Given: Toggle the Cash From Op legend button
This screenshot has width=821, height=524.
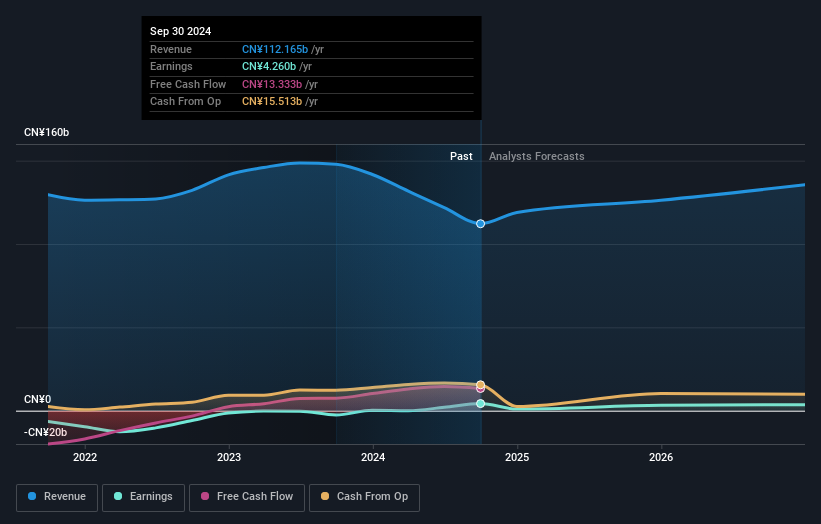Looking at the screenshot, I should click(364, 497).
